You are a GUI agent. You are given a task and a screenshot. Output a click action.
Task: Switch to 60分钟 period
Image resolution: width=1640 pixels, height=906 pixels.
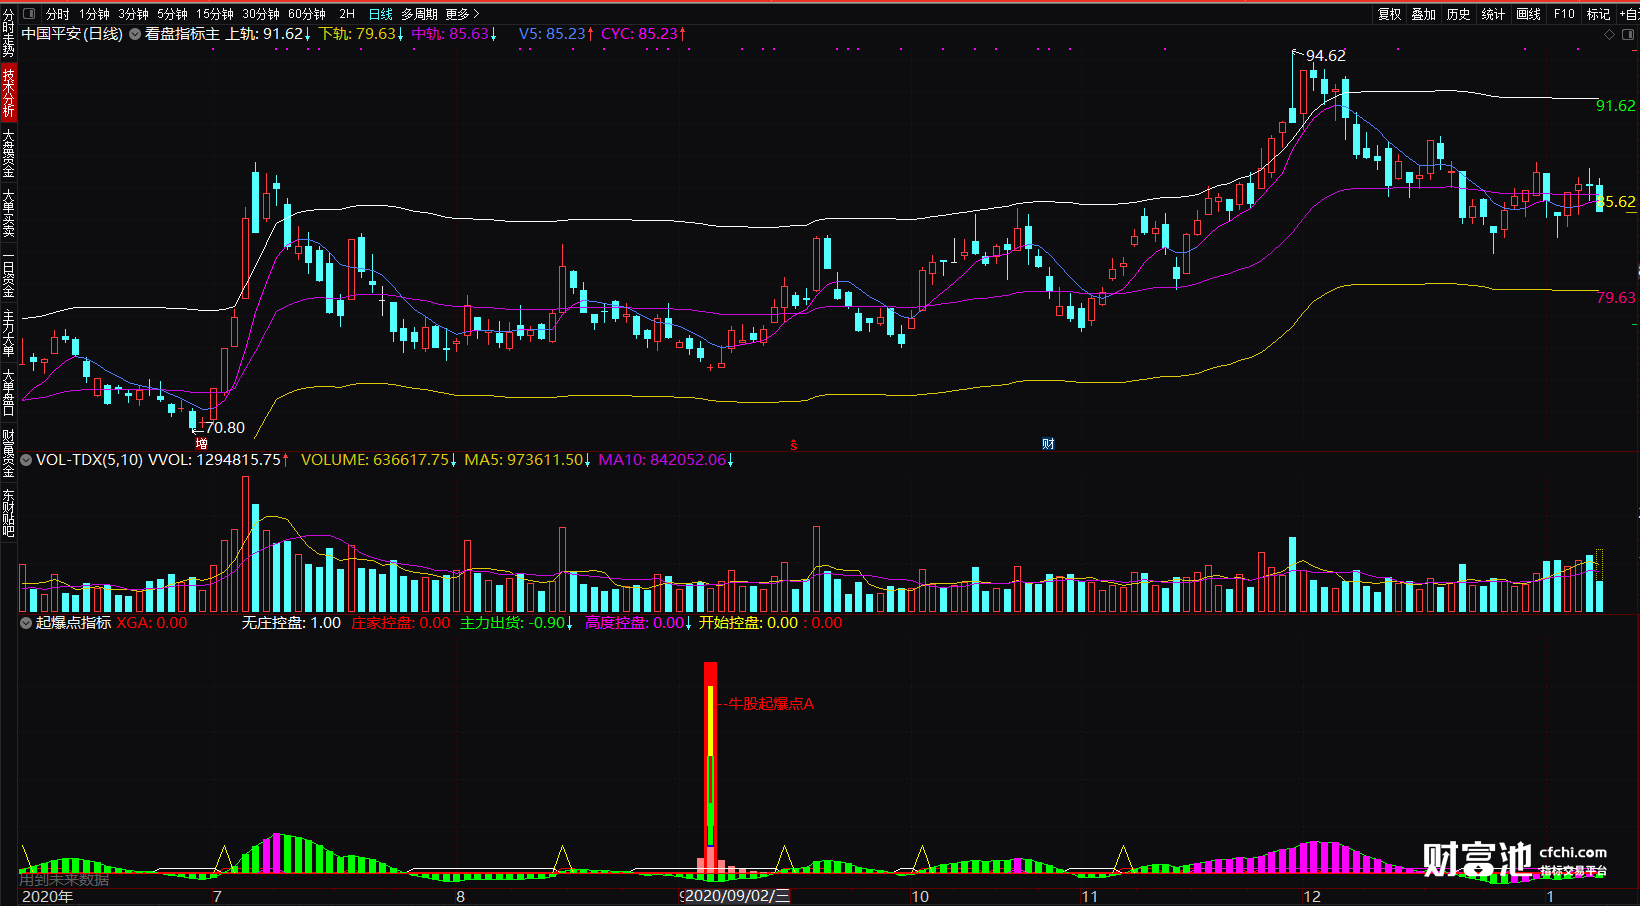click(x=307, y=14)
